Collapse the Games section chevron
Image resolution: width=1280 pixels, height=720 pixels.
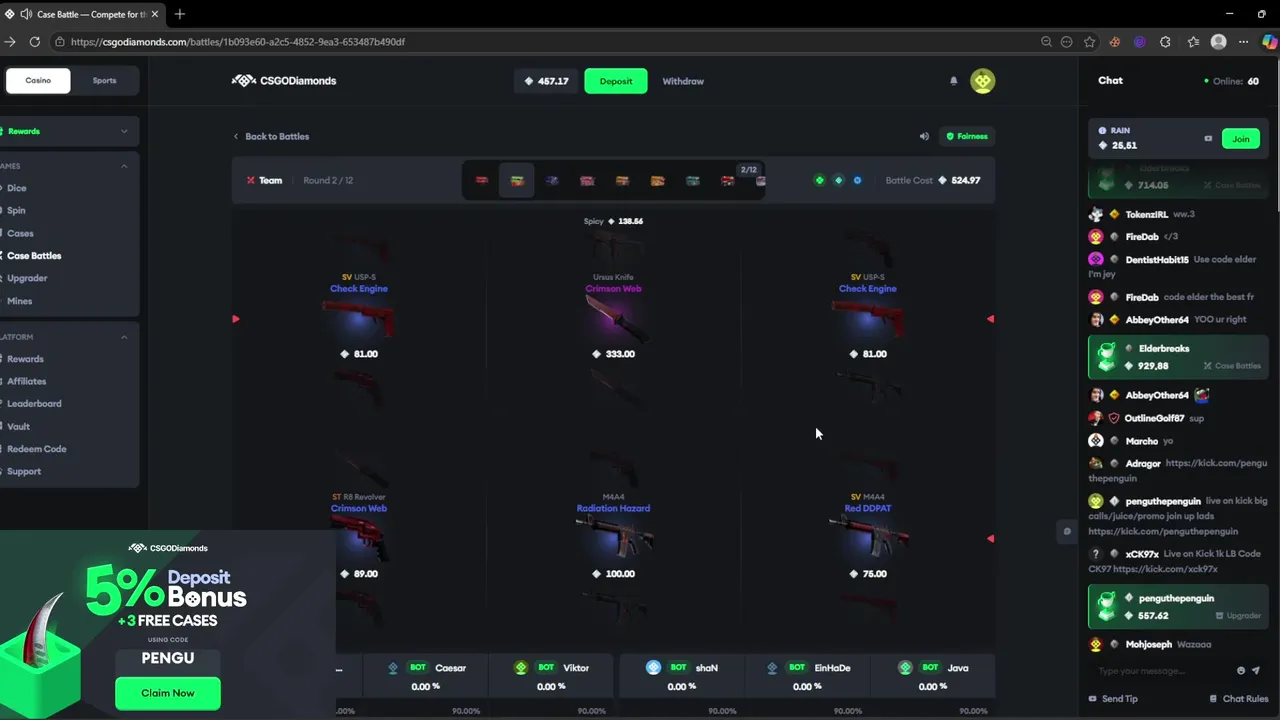click(x=124, y=166)
